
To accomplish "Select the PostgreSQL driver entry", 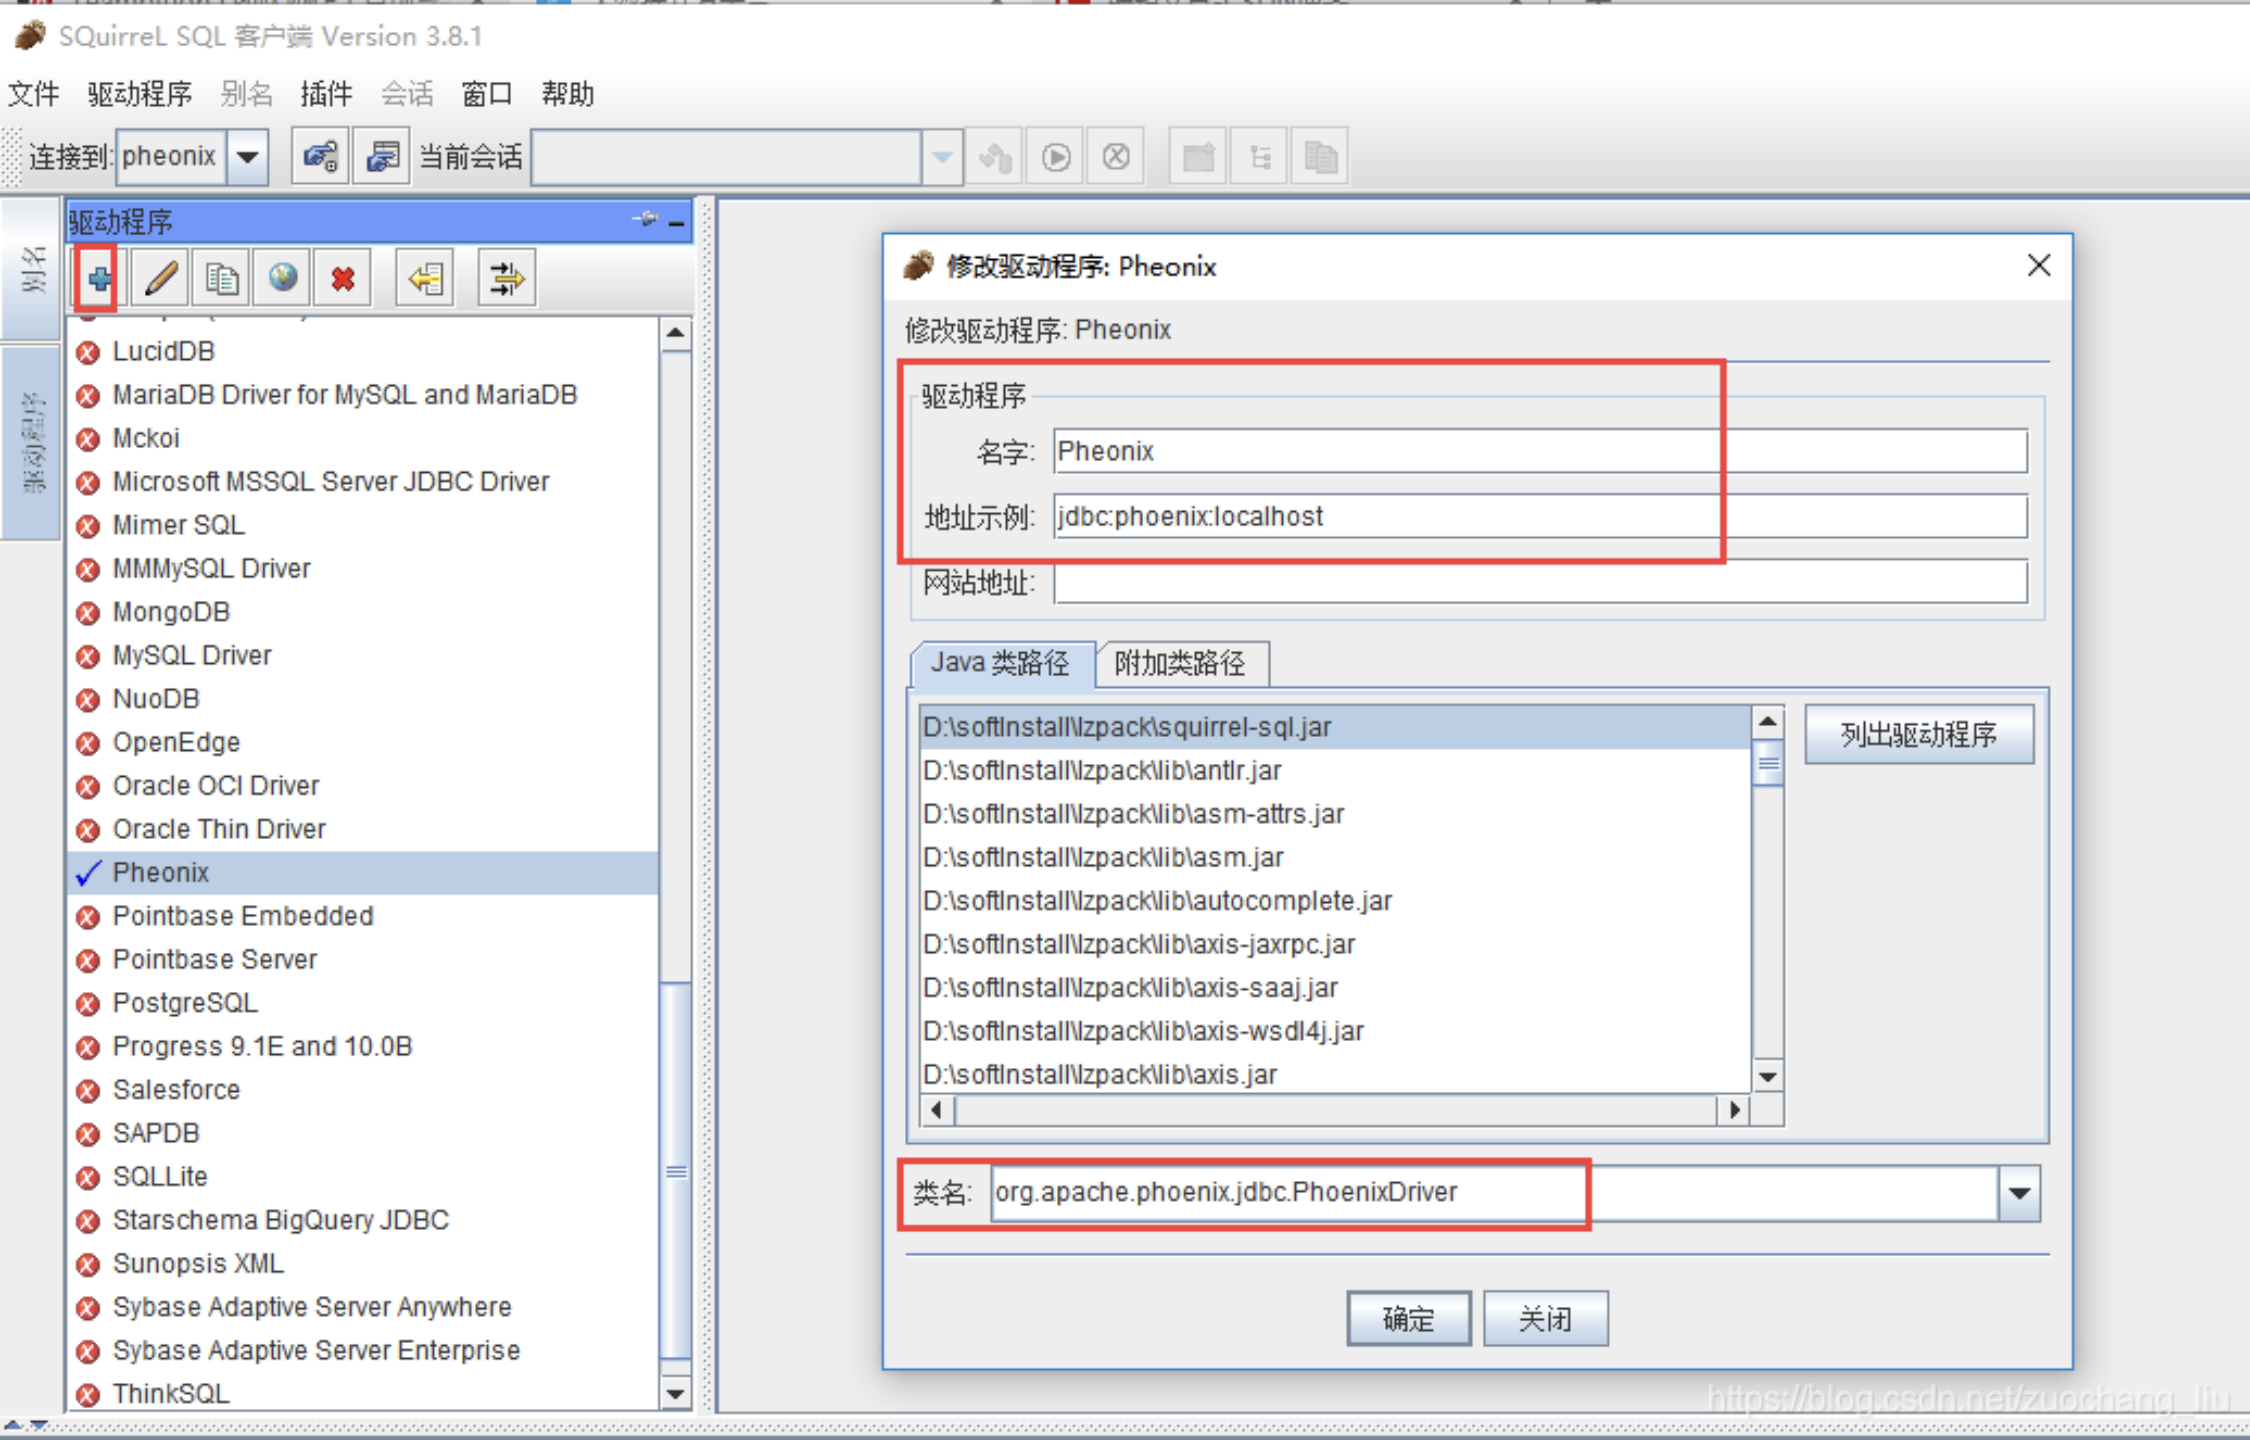I will coord(185,1003).
